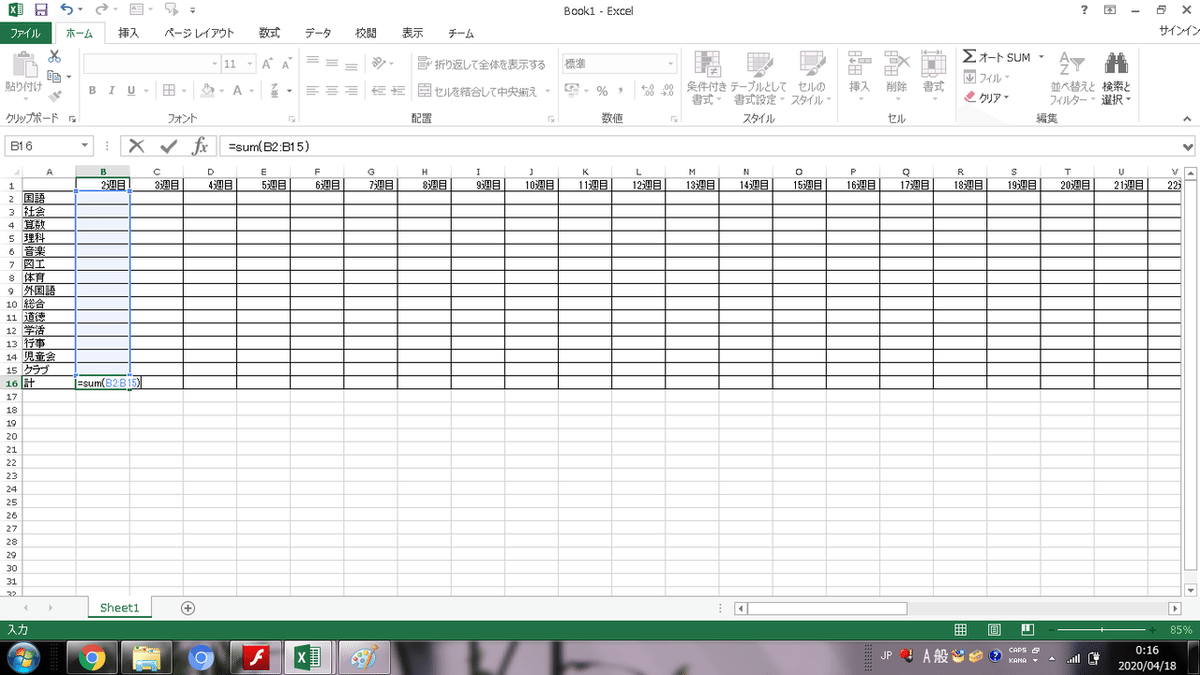Screen dimensions: 1200x675
Task: Open AutoSum dropdown arrow
Action: pos(1041,57)
